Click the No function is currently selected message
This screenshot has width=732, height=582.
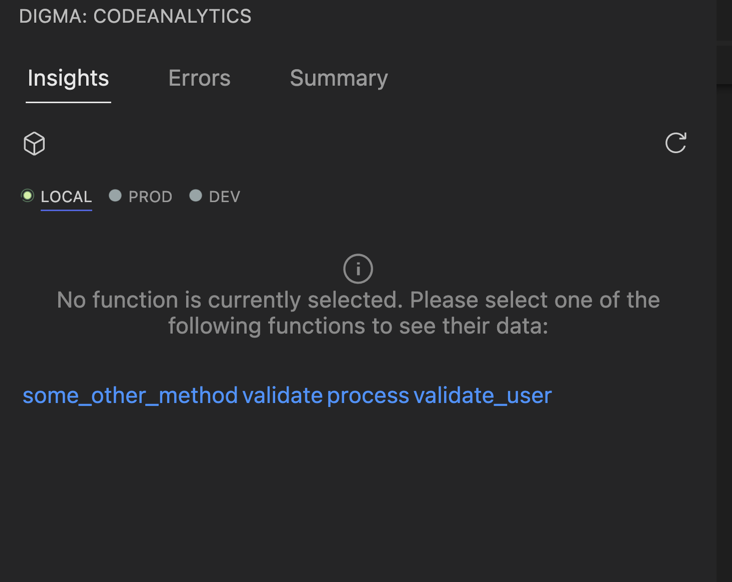pyautogui.click(x=358, y=313)
